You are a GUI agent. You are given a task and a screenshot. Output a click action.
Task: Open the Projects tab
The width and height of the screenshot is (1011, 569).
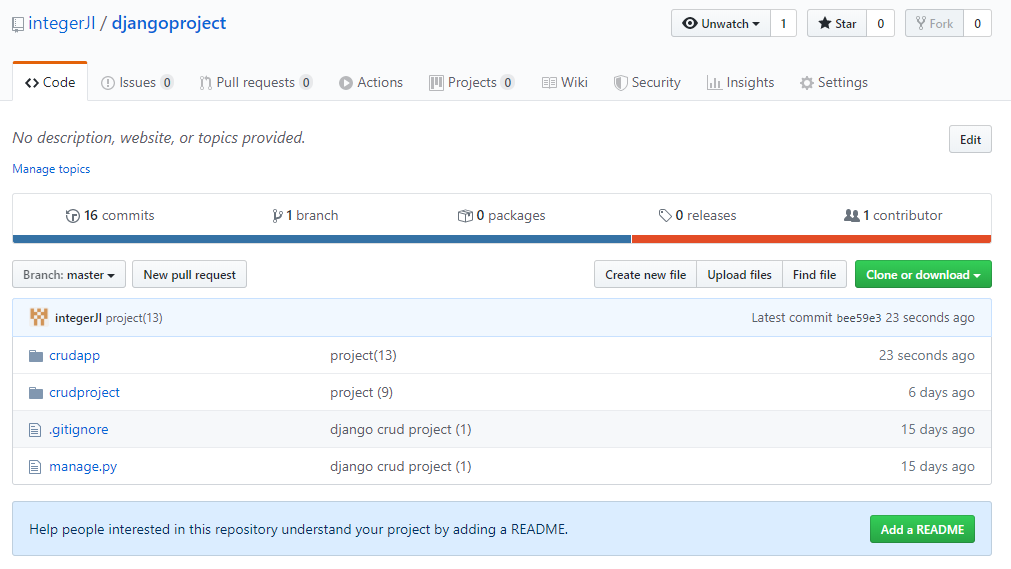click(x=472, y=83)
